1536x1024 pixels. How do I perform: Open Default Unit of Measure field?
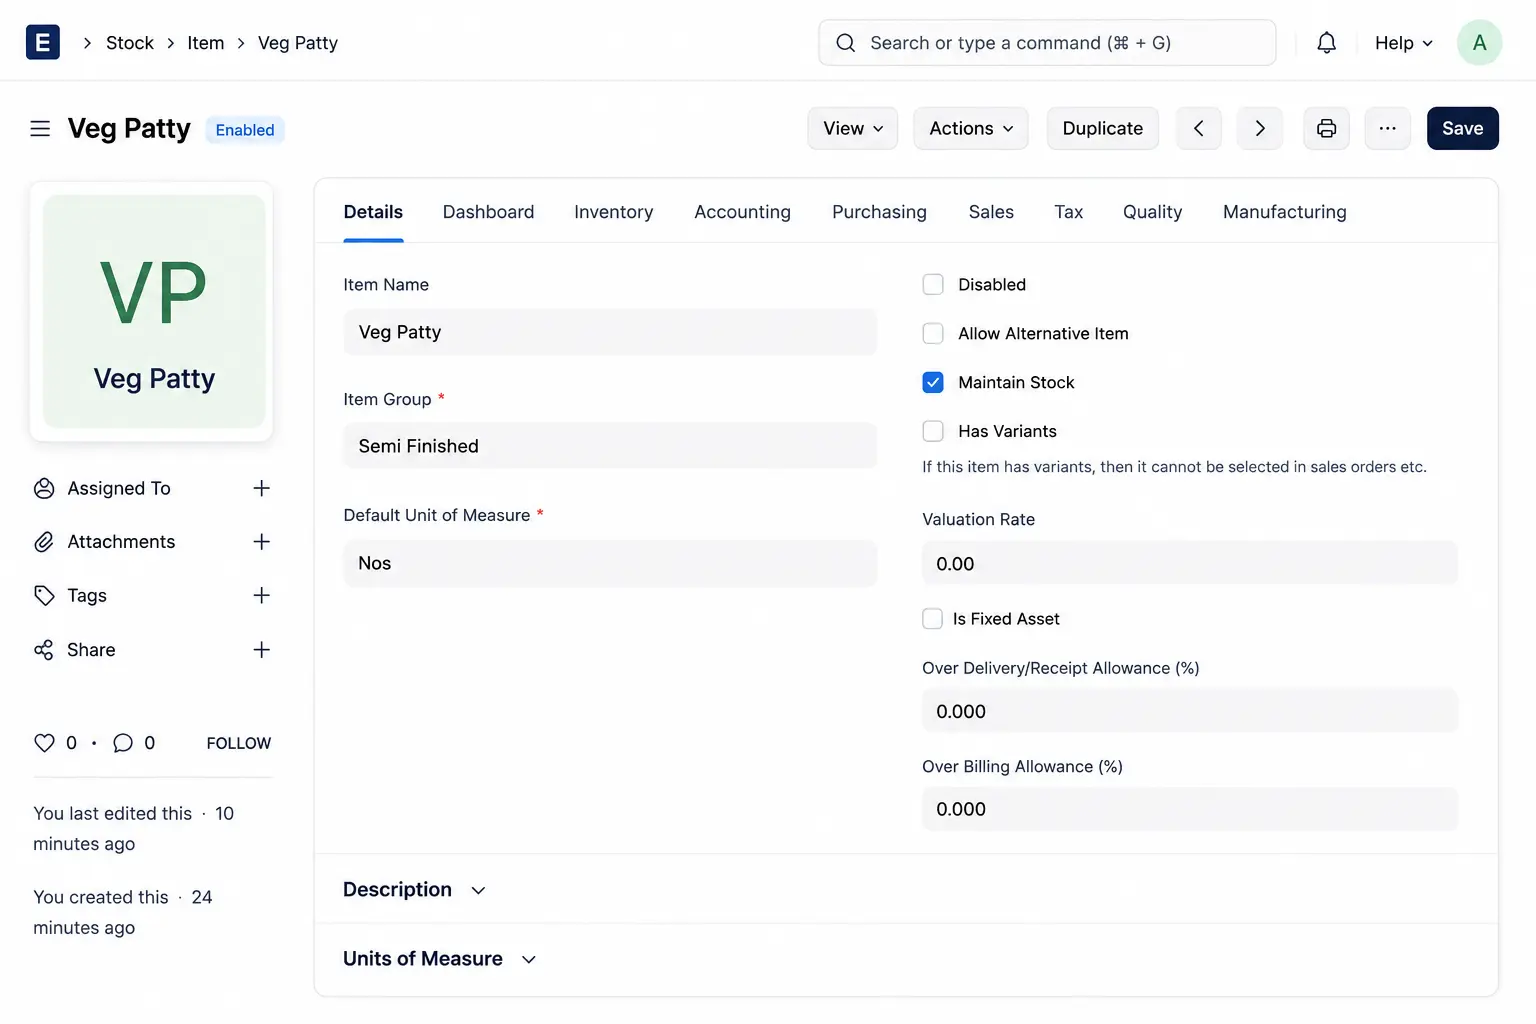[610, 563]
